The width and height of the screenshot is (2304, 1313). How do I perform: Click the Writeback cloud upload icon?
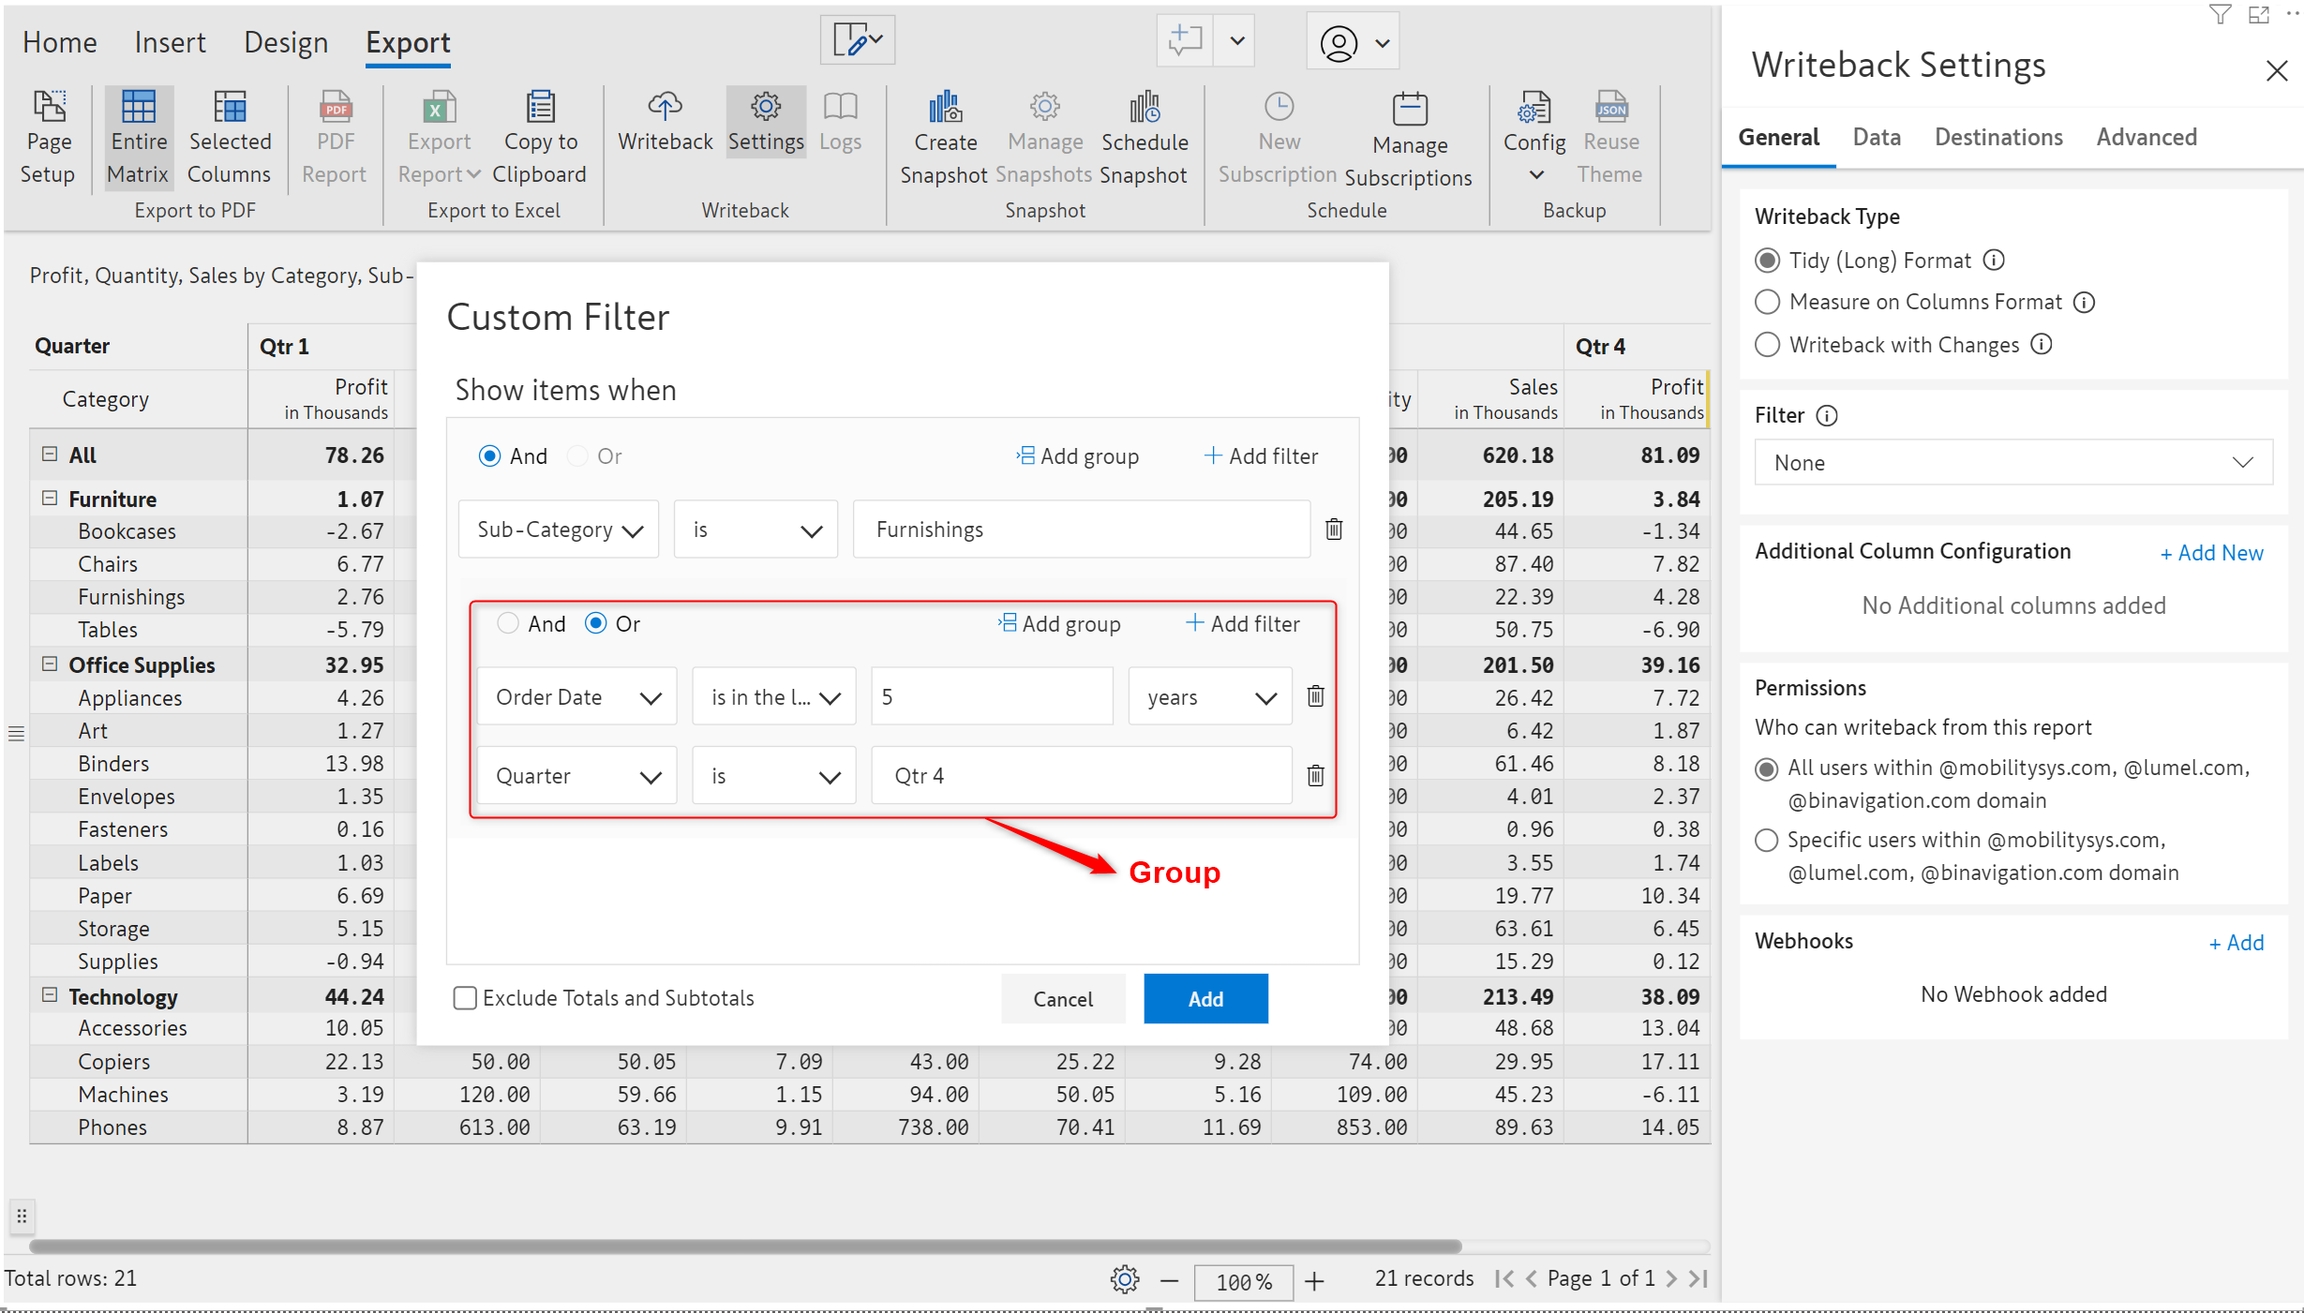pyautogui.click(x=664, y=107)
